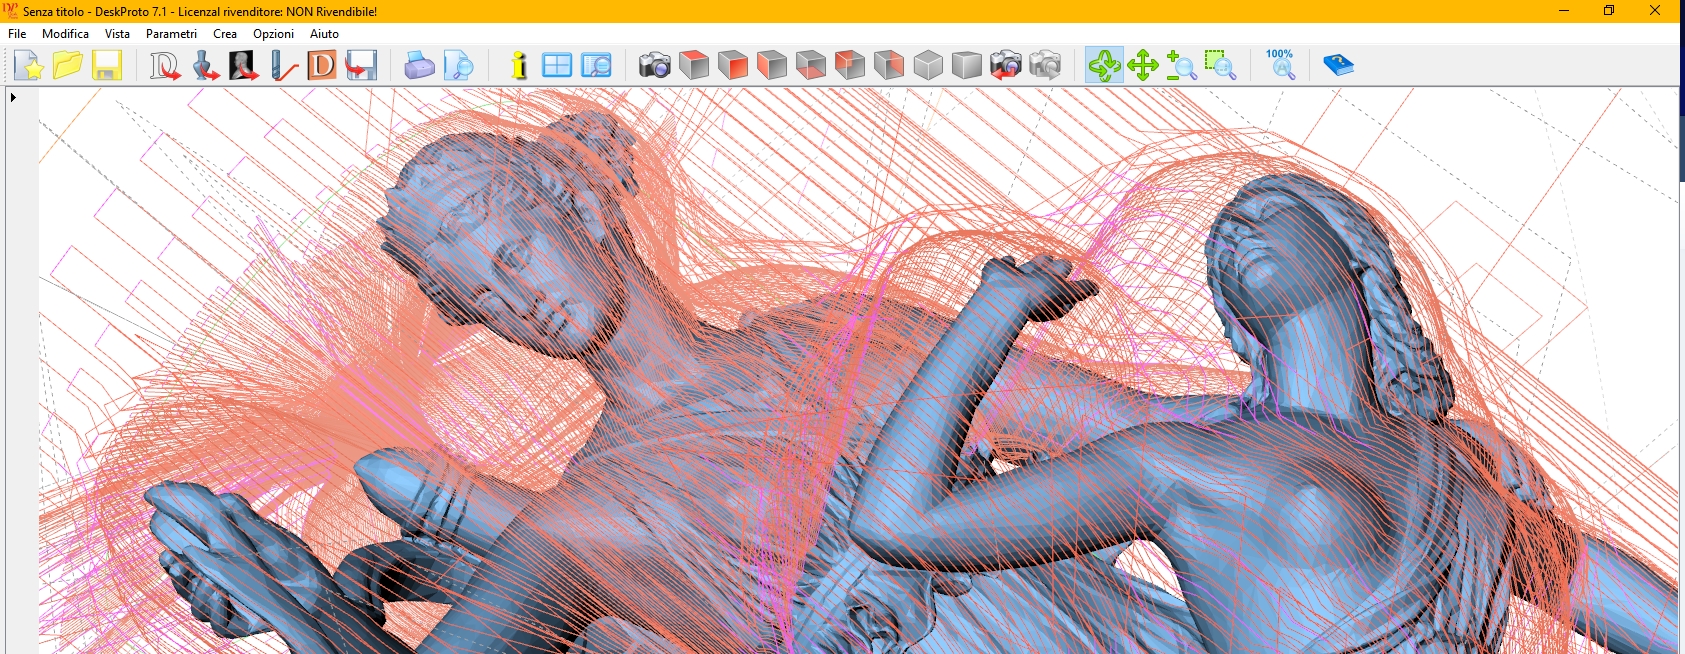Select right side view cube icon
The height and width of the screenshot is (654, 1685).
pos(772,66)
